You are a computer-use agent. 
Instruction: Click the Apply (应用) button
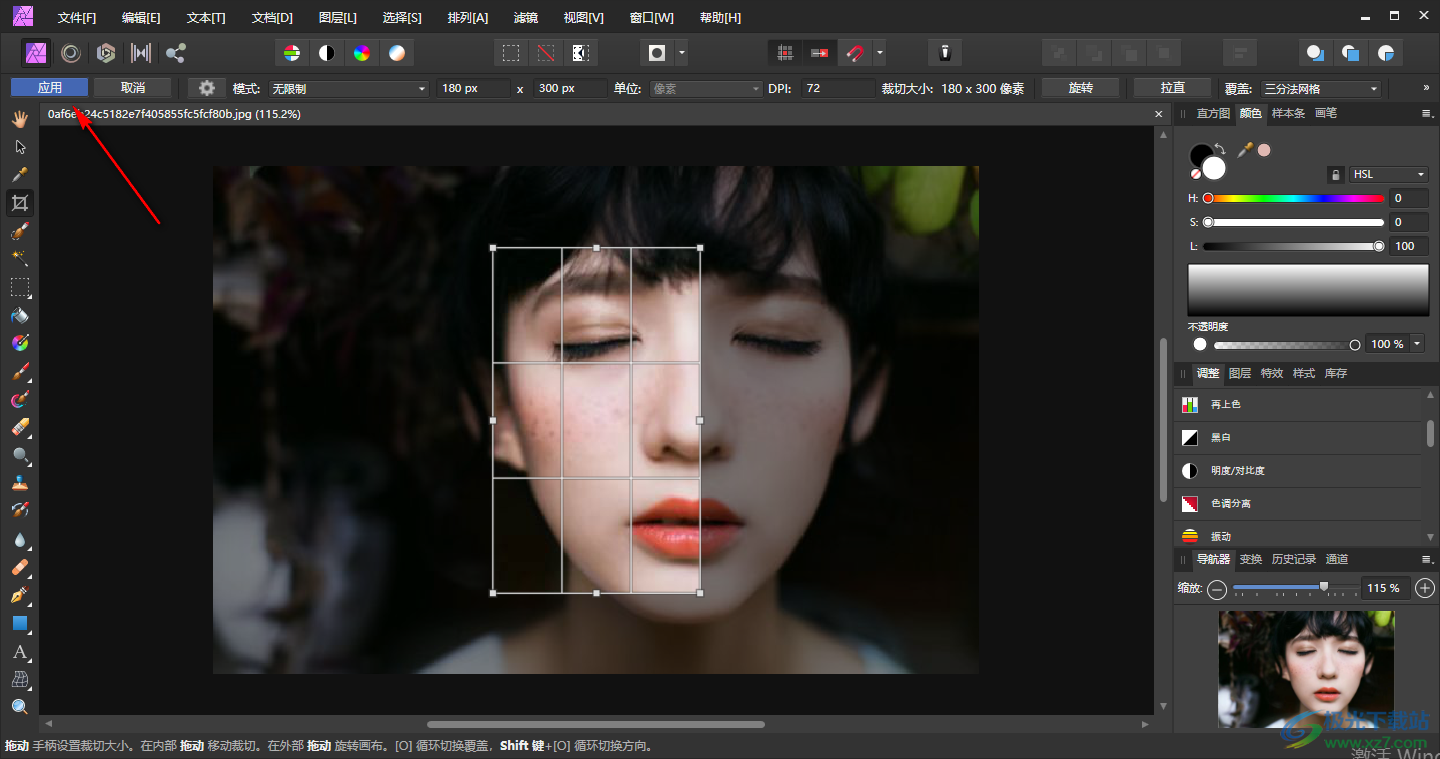pyautogui.click(x=50, y=88)
